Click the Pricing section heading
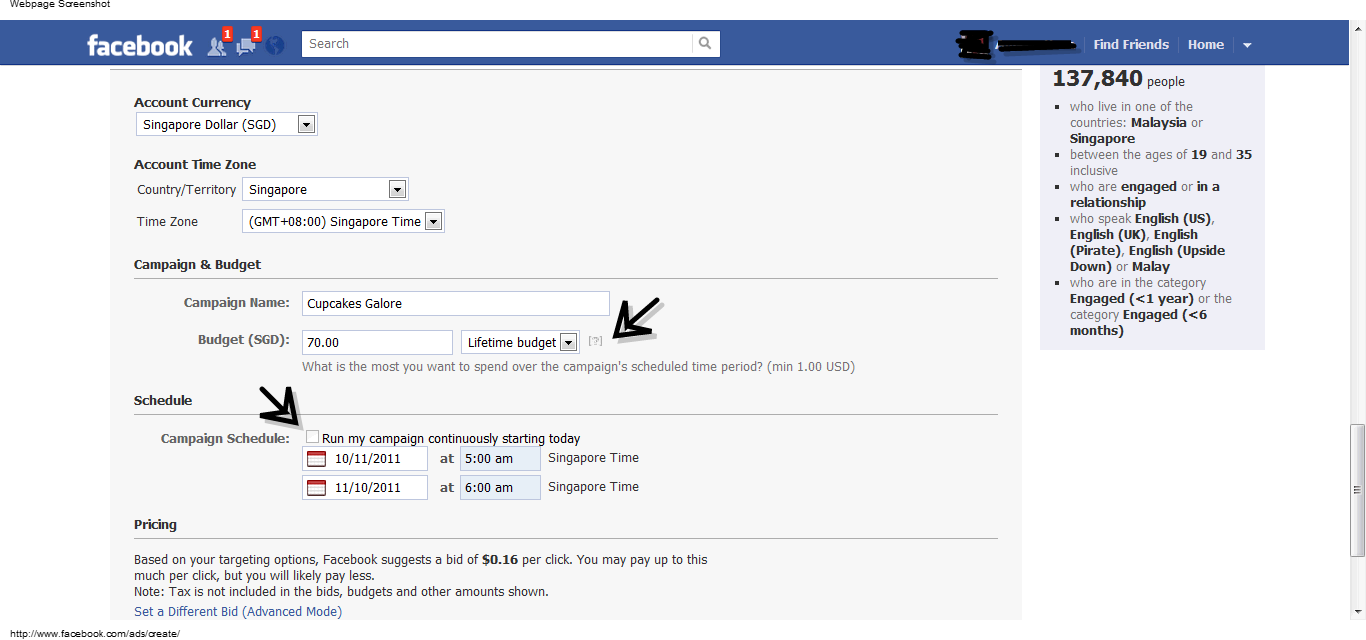1366x640 pixels. coord(155,525)
